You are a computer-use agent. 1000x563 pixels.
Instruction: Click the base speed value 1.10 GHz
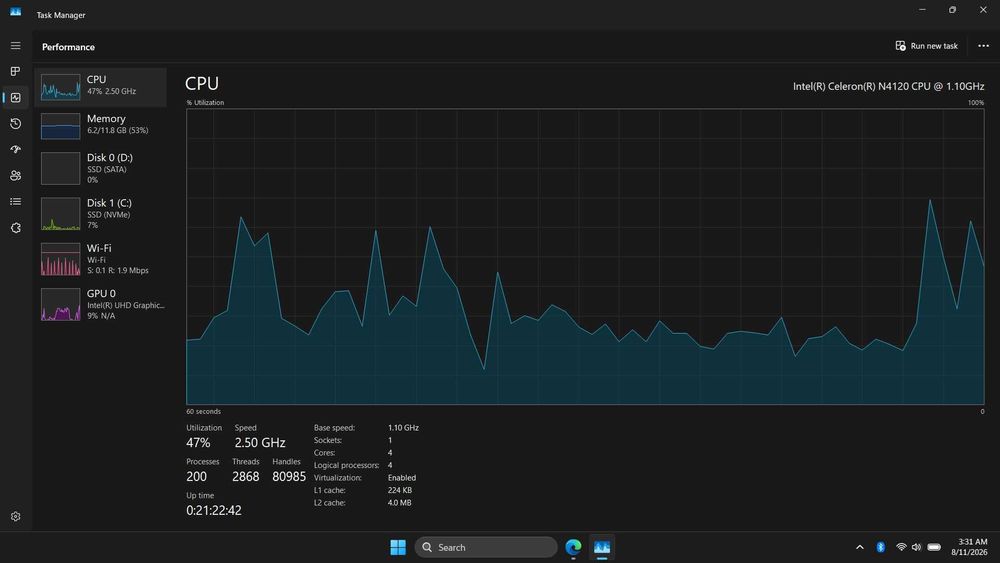[x=403, y=428]
